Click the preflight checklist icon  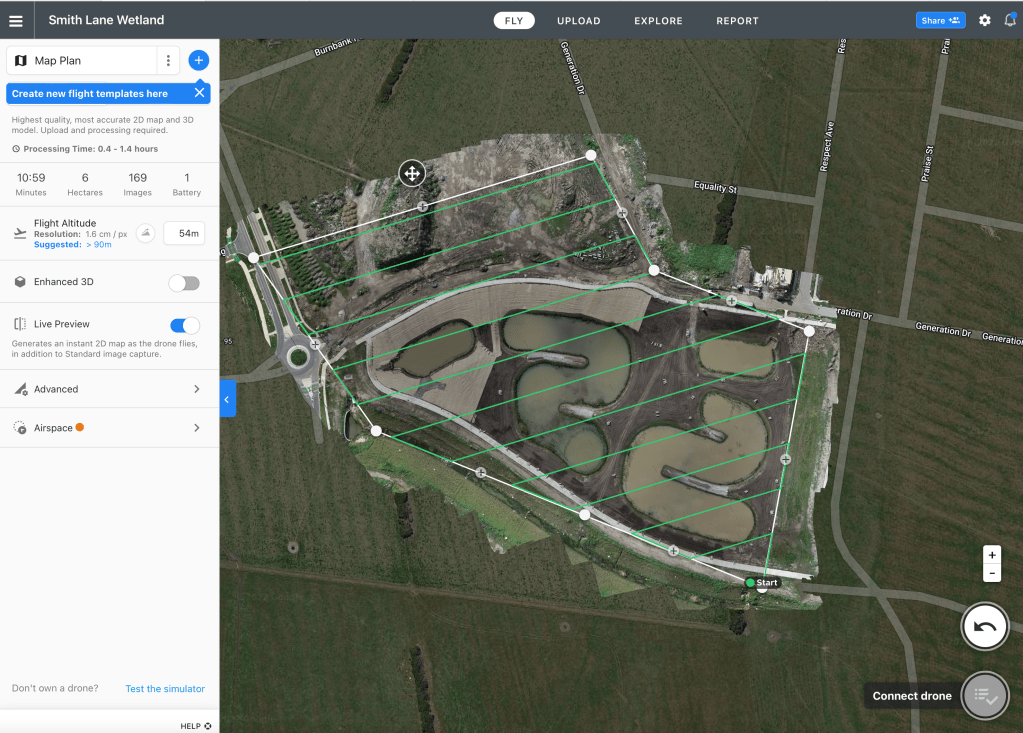[x=984, y=696]
